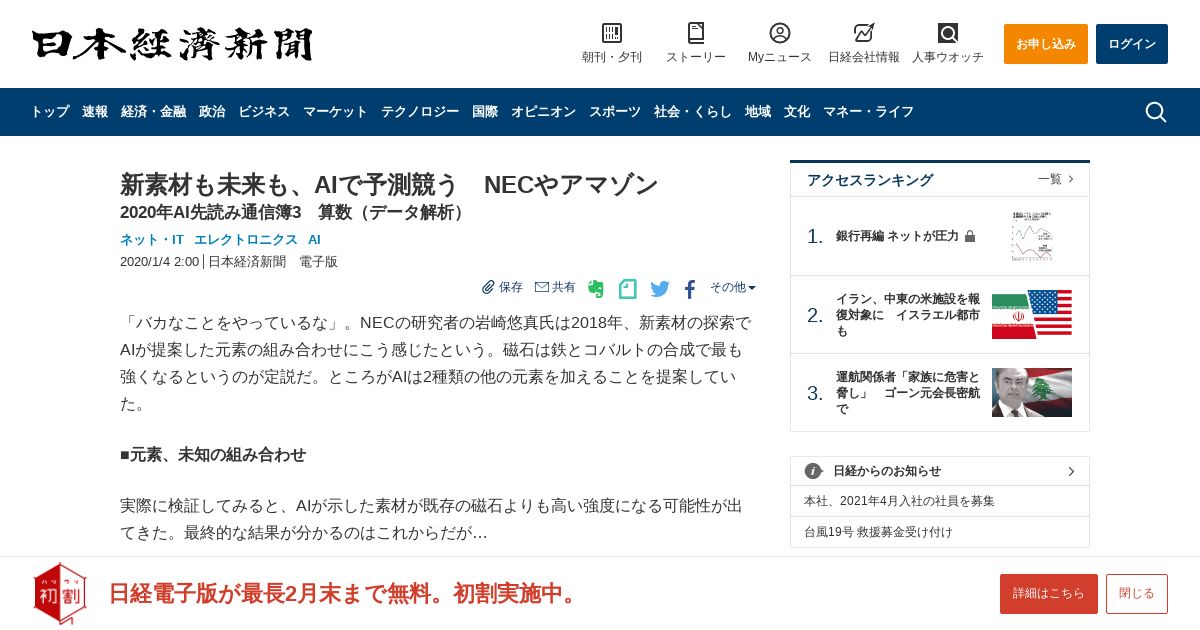Open the Myニュース profile icon
The height and width of the screenshot is (630, 1200).
click(780, 33)
